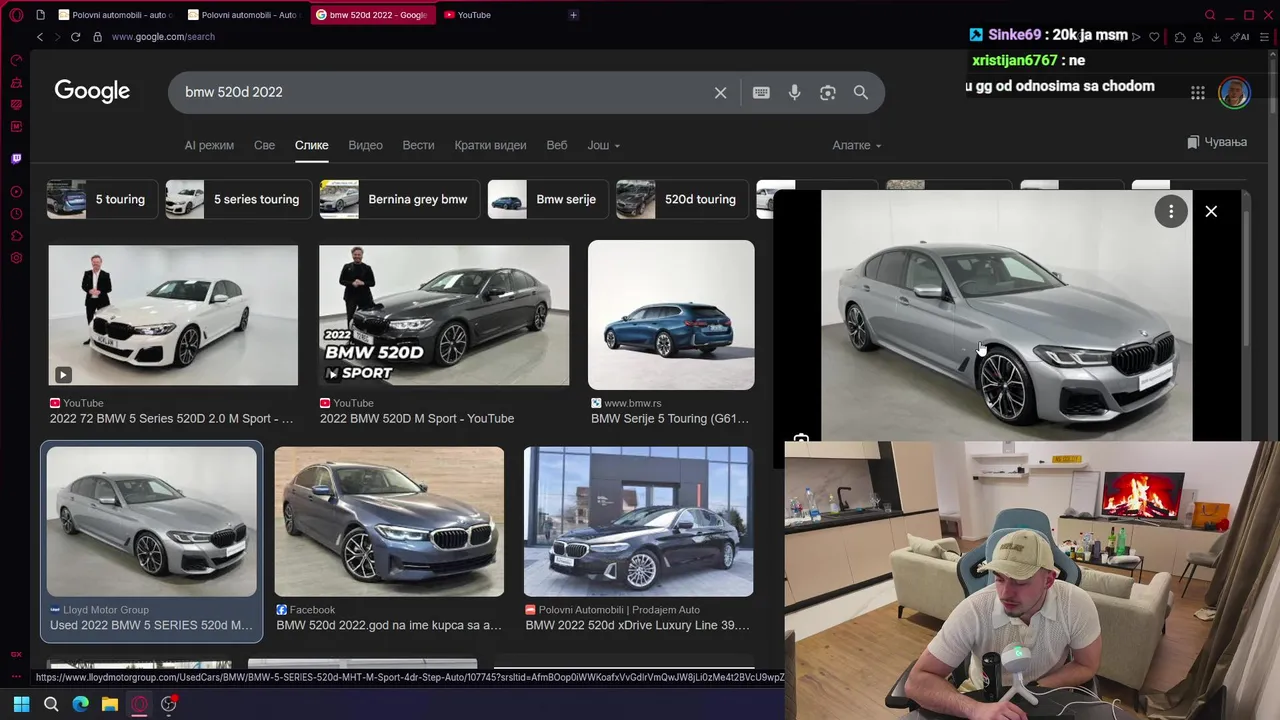The width and height of the screenshot is (1280, 720).
Task: Open the Google account avatar
Action: coord(1234,92)
